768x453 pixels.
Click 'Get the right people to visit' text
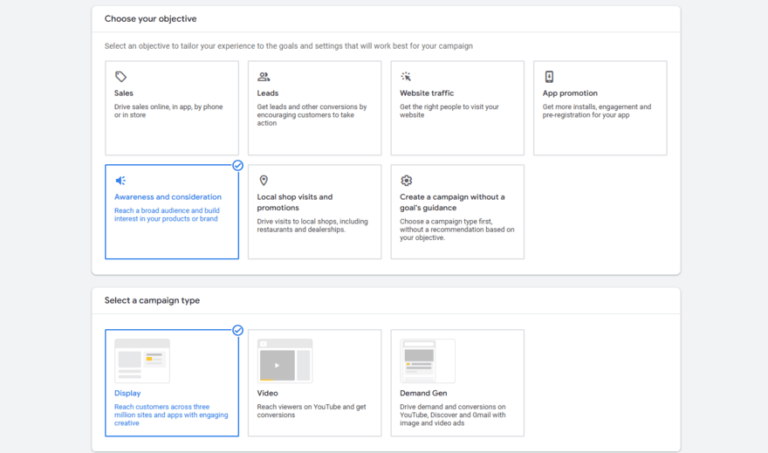tap(449, 111)
